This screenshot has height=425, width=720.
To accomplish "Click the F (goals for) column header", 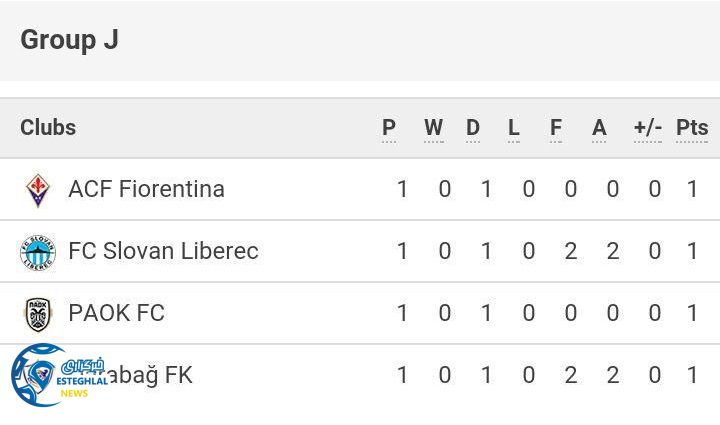I will click(x=556, y=128).
